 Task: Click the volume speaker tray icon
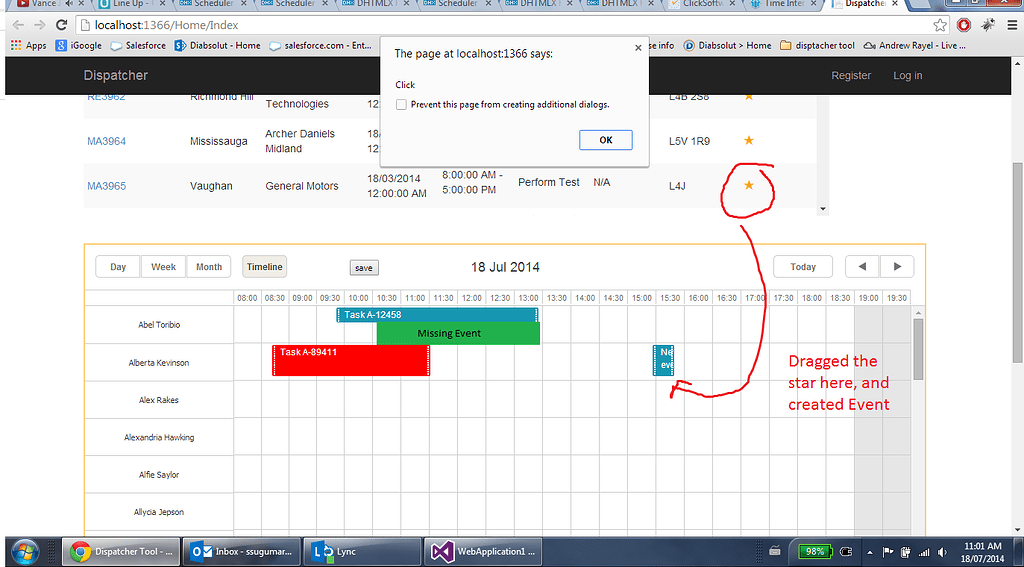click(942, 552)
